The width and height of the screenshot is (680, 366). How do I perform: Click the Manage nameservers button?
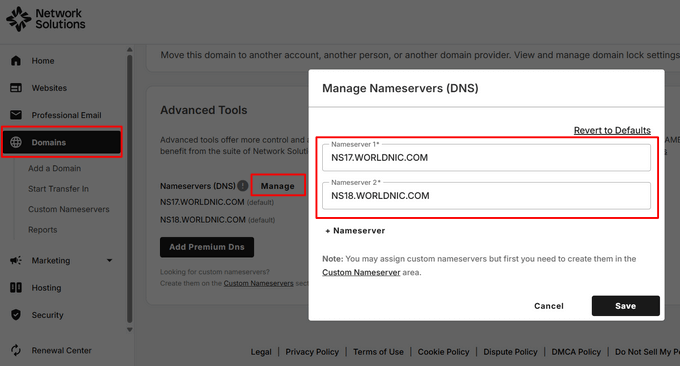click(278, 186)
